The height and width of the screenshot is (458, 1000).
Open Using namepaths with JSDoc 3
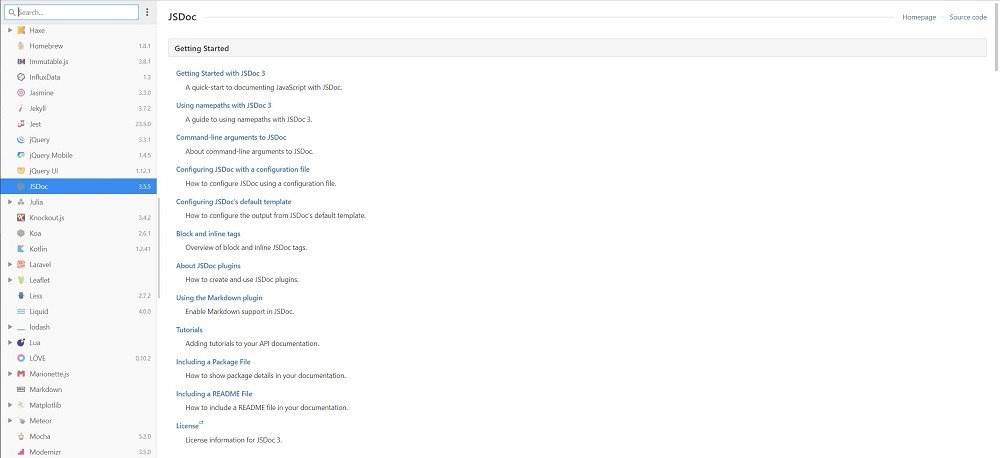click(x=224, y=105)
